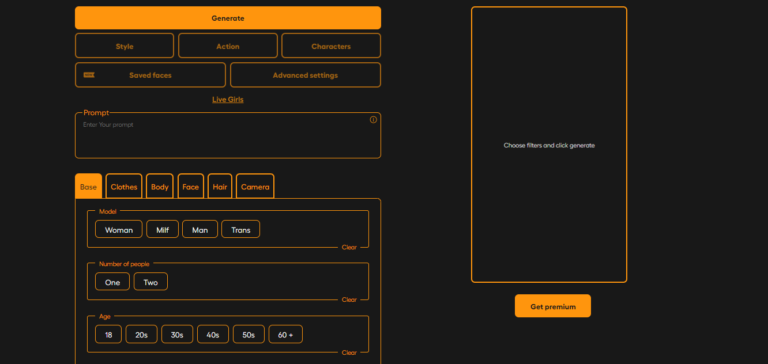Image resolution: width=768 pixels, height=364 pixels.
Task: Expand the Advanced settings panel
Action: [x=305, y=75]
